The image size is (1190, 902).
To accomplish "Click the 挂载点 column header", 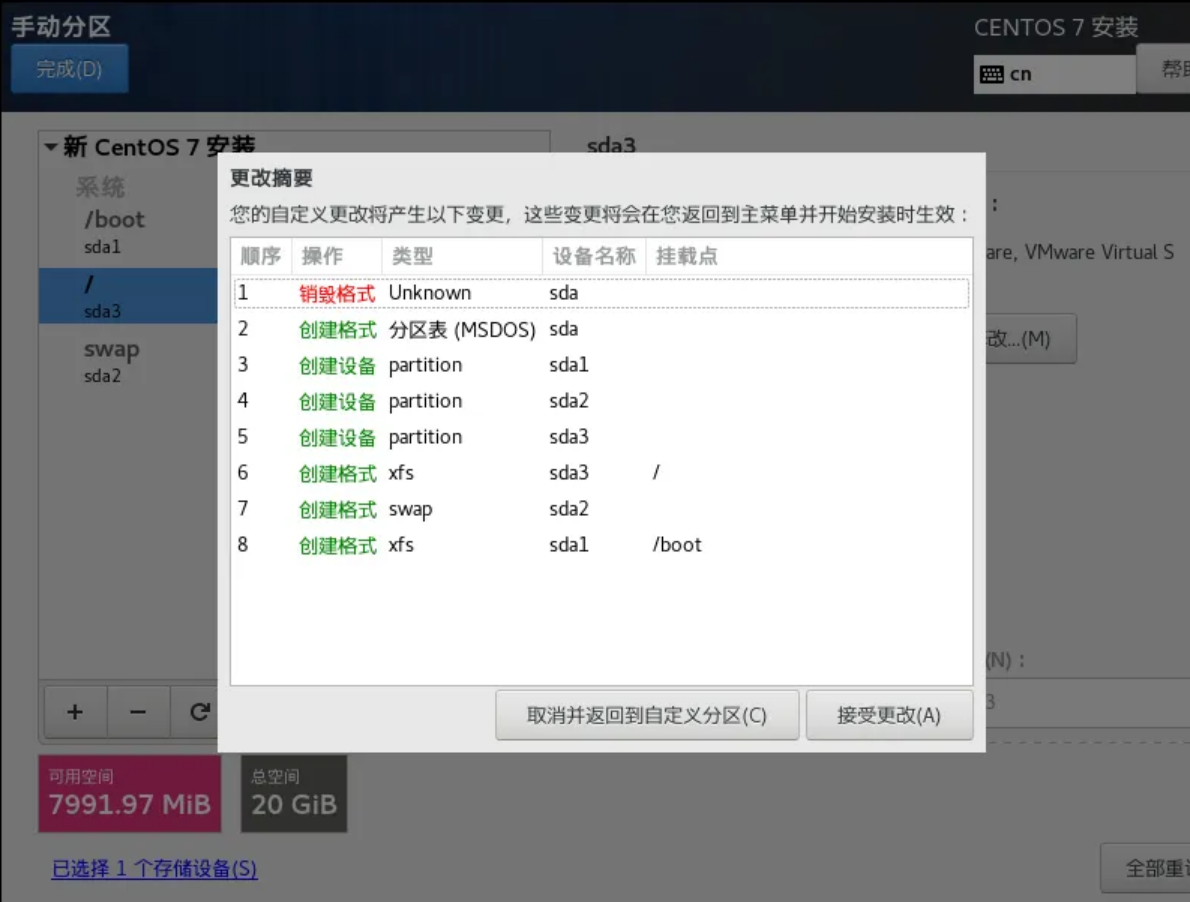I will point(686,256).
